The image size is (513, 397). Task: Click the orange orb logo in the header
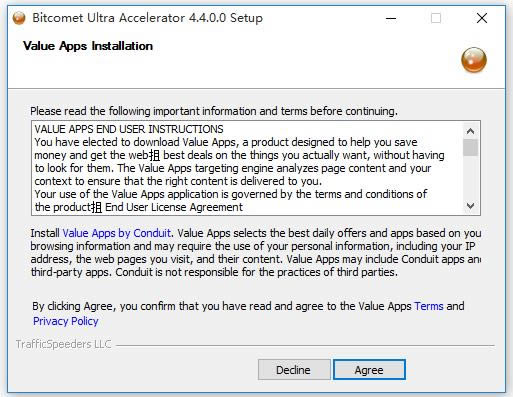[x=474, y=60]
